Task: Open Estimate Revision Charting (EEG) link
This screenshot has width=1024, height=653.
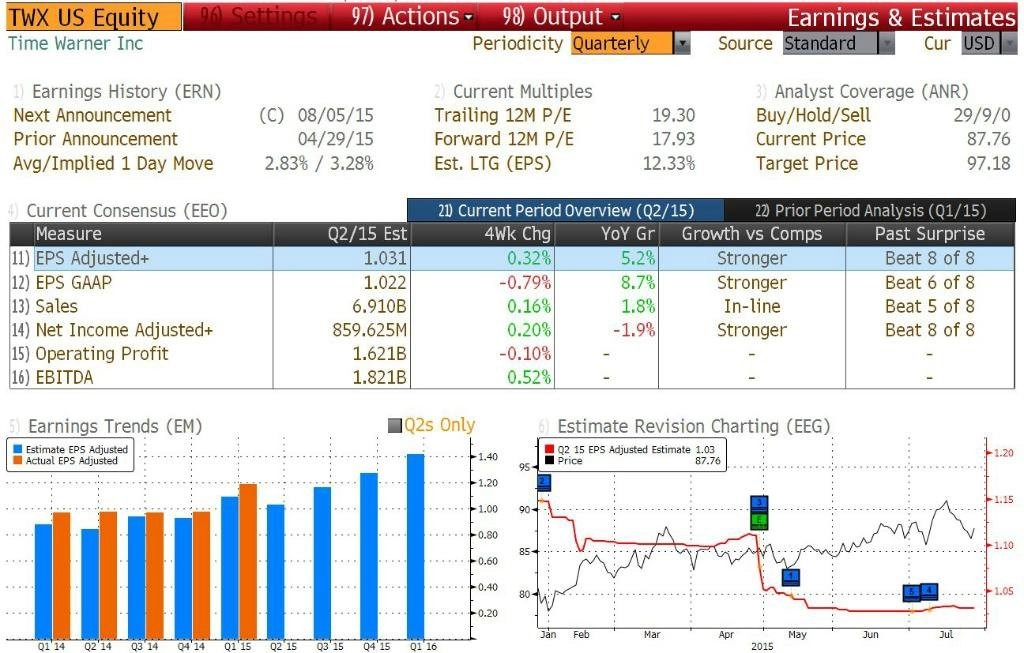Action: tap(694, 426)
